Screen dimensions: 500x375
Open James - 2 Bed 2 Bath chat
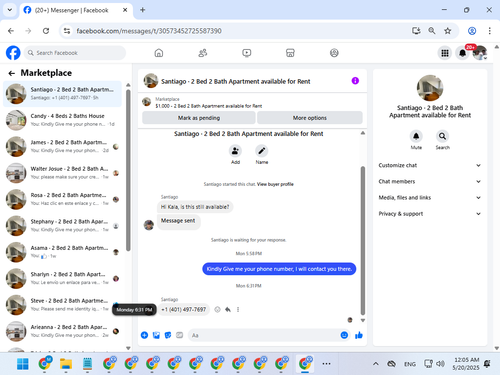point(62,146)
